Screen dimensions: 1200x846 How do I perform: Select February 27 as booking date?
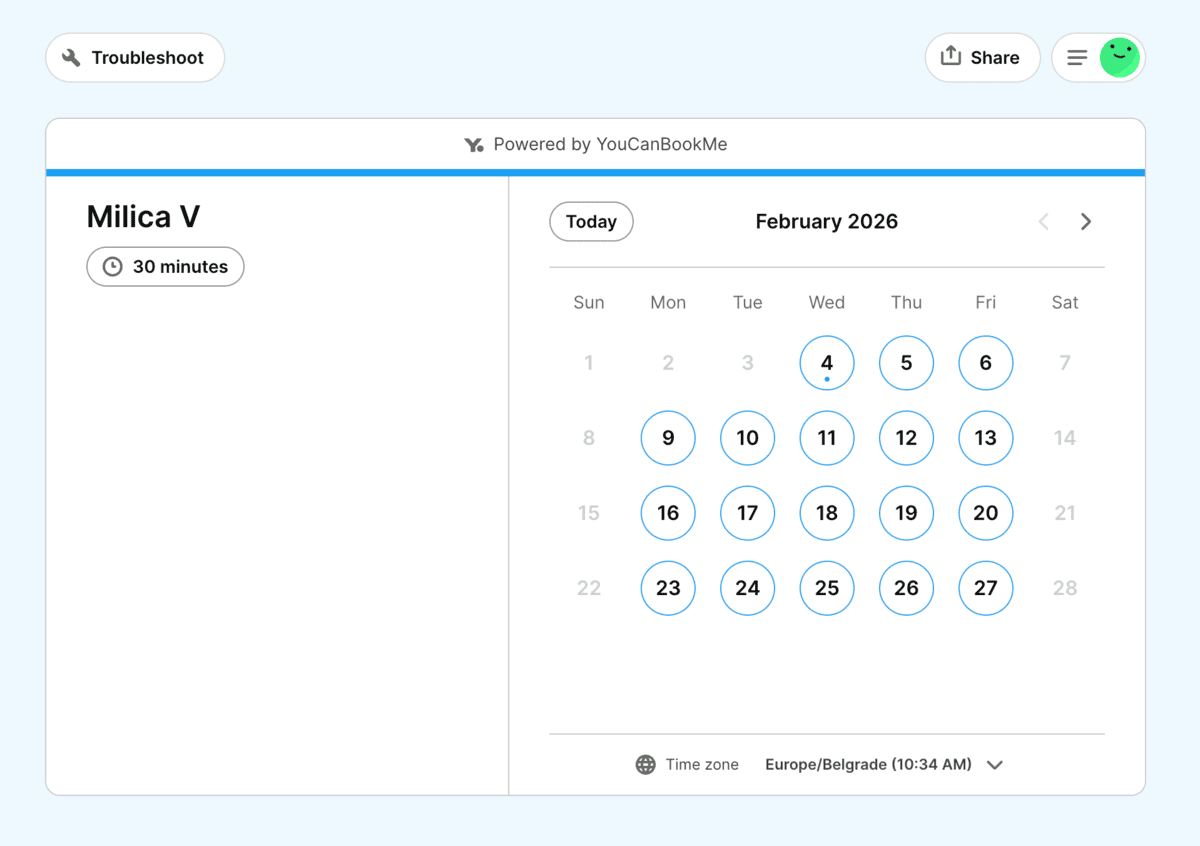pos(986,588)
